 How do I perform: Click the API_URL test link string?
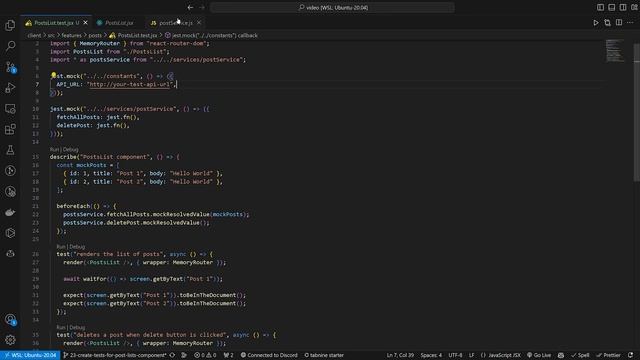129,84
